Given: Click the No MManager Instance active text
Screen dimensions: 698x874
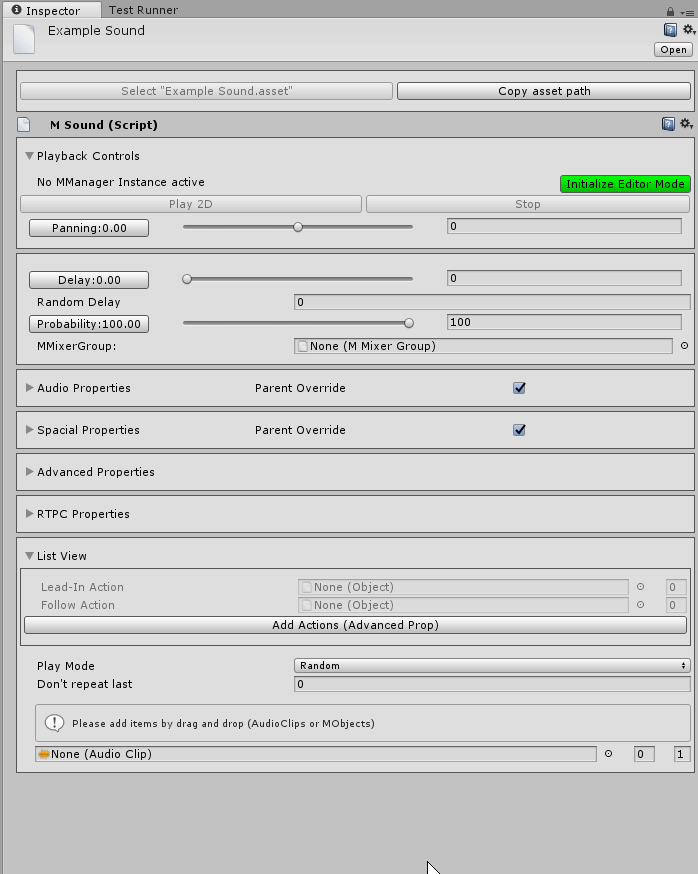Looking at the screenshot, I should tap(120, 182).
